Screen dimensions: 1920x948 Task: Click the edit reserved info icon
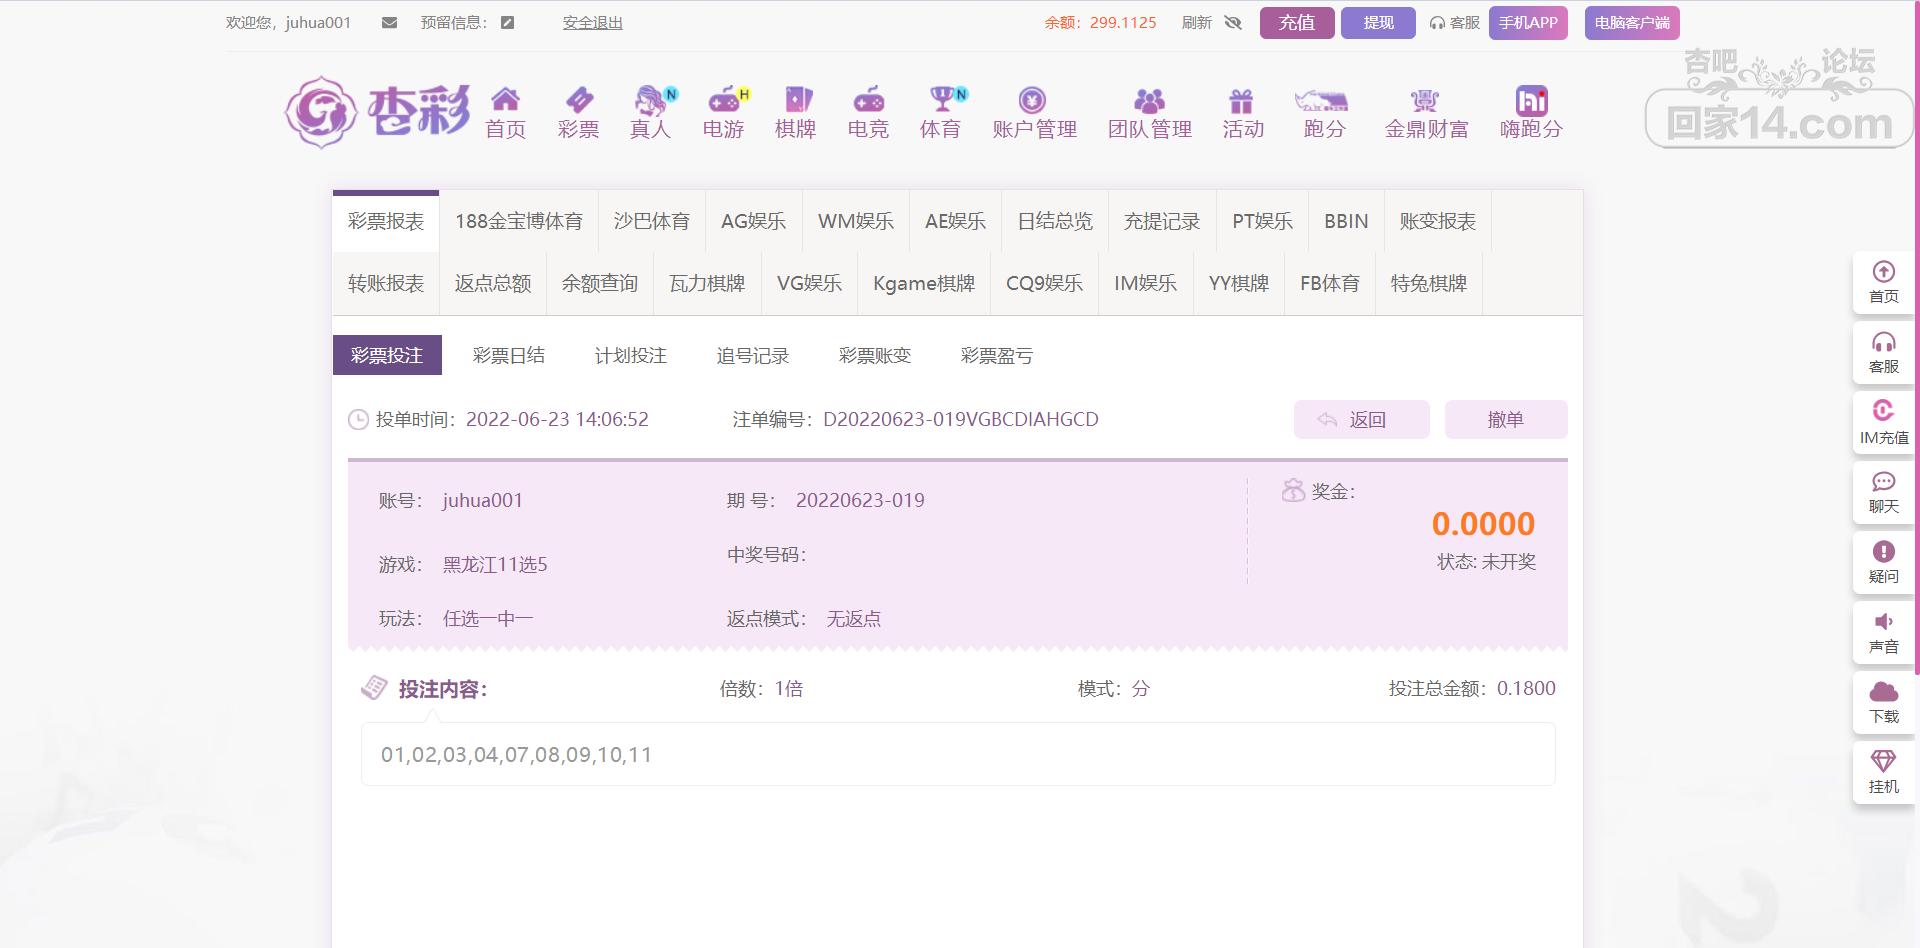pyautogui.click(x=508, y=23)
